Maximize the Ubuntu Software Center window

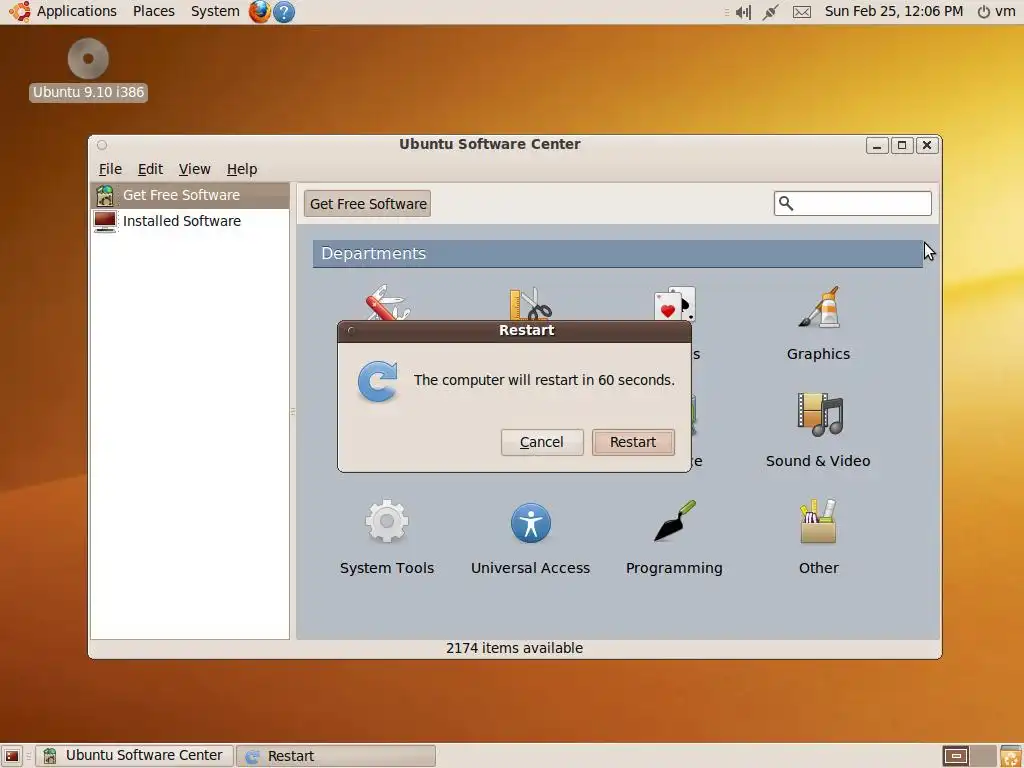coord(902,145)
